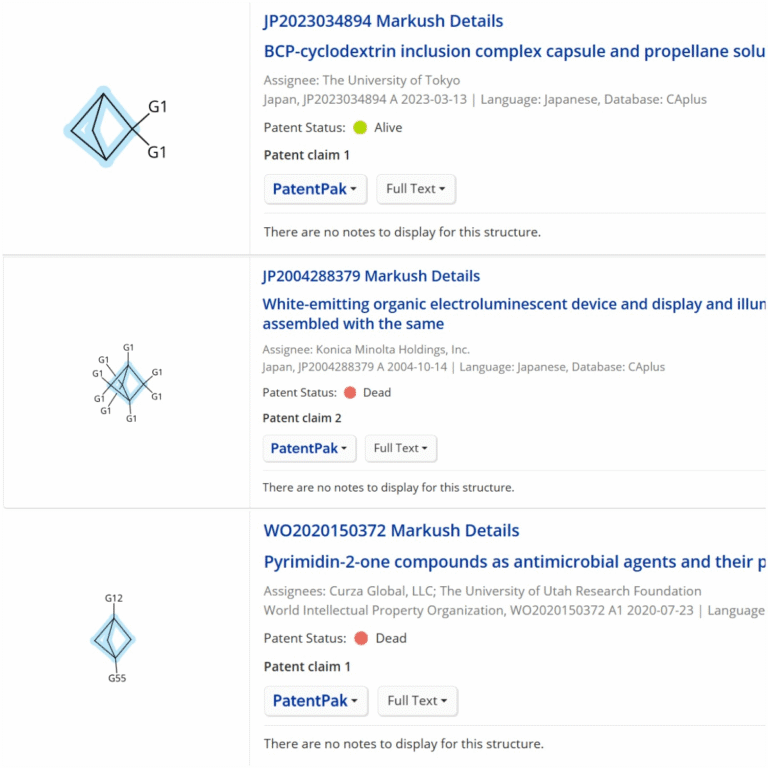Click Patent claim 2 under the Konica Minolta patent
Viewport: 768px width, 768px height.
302,418
